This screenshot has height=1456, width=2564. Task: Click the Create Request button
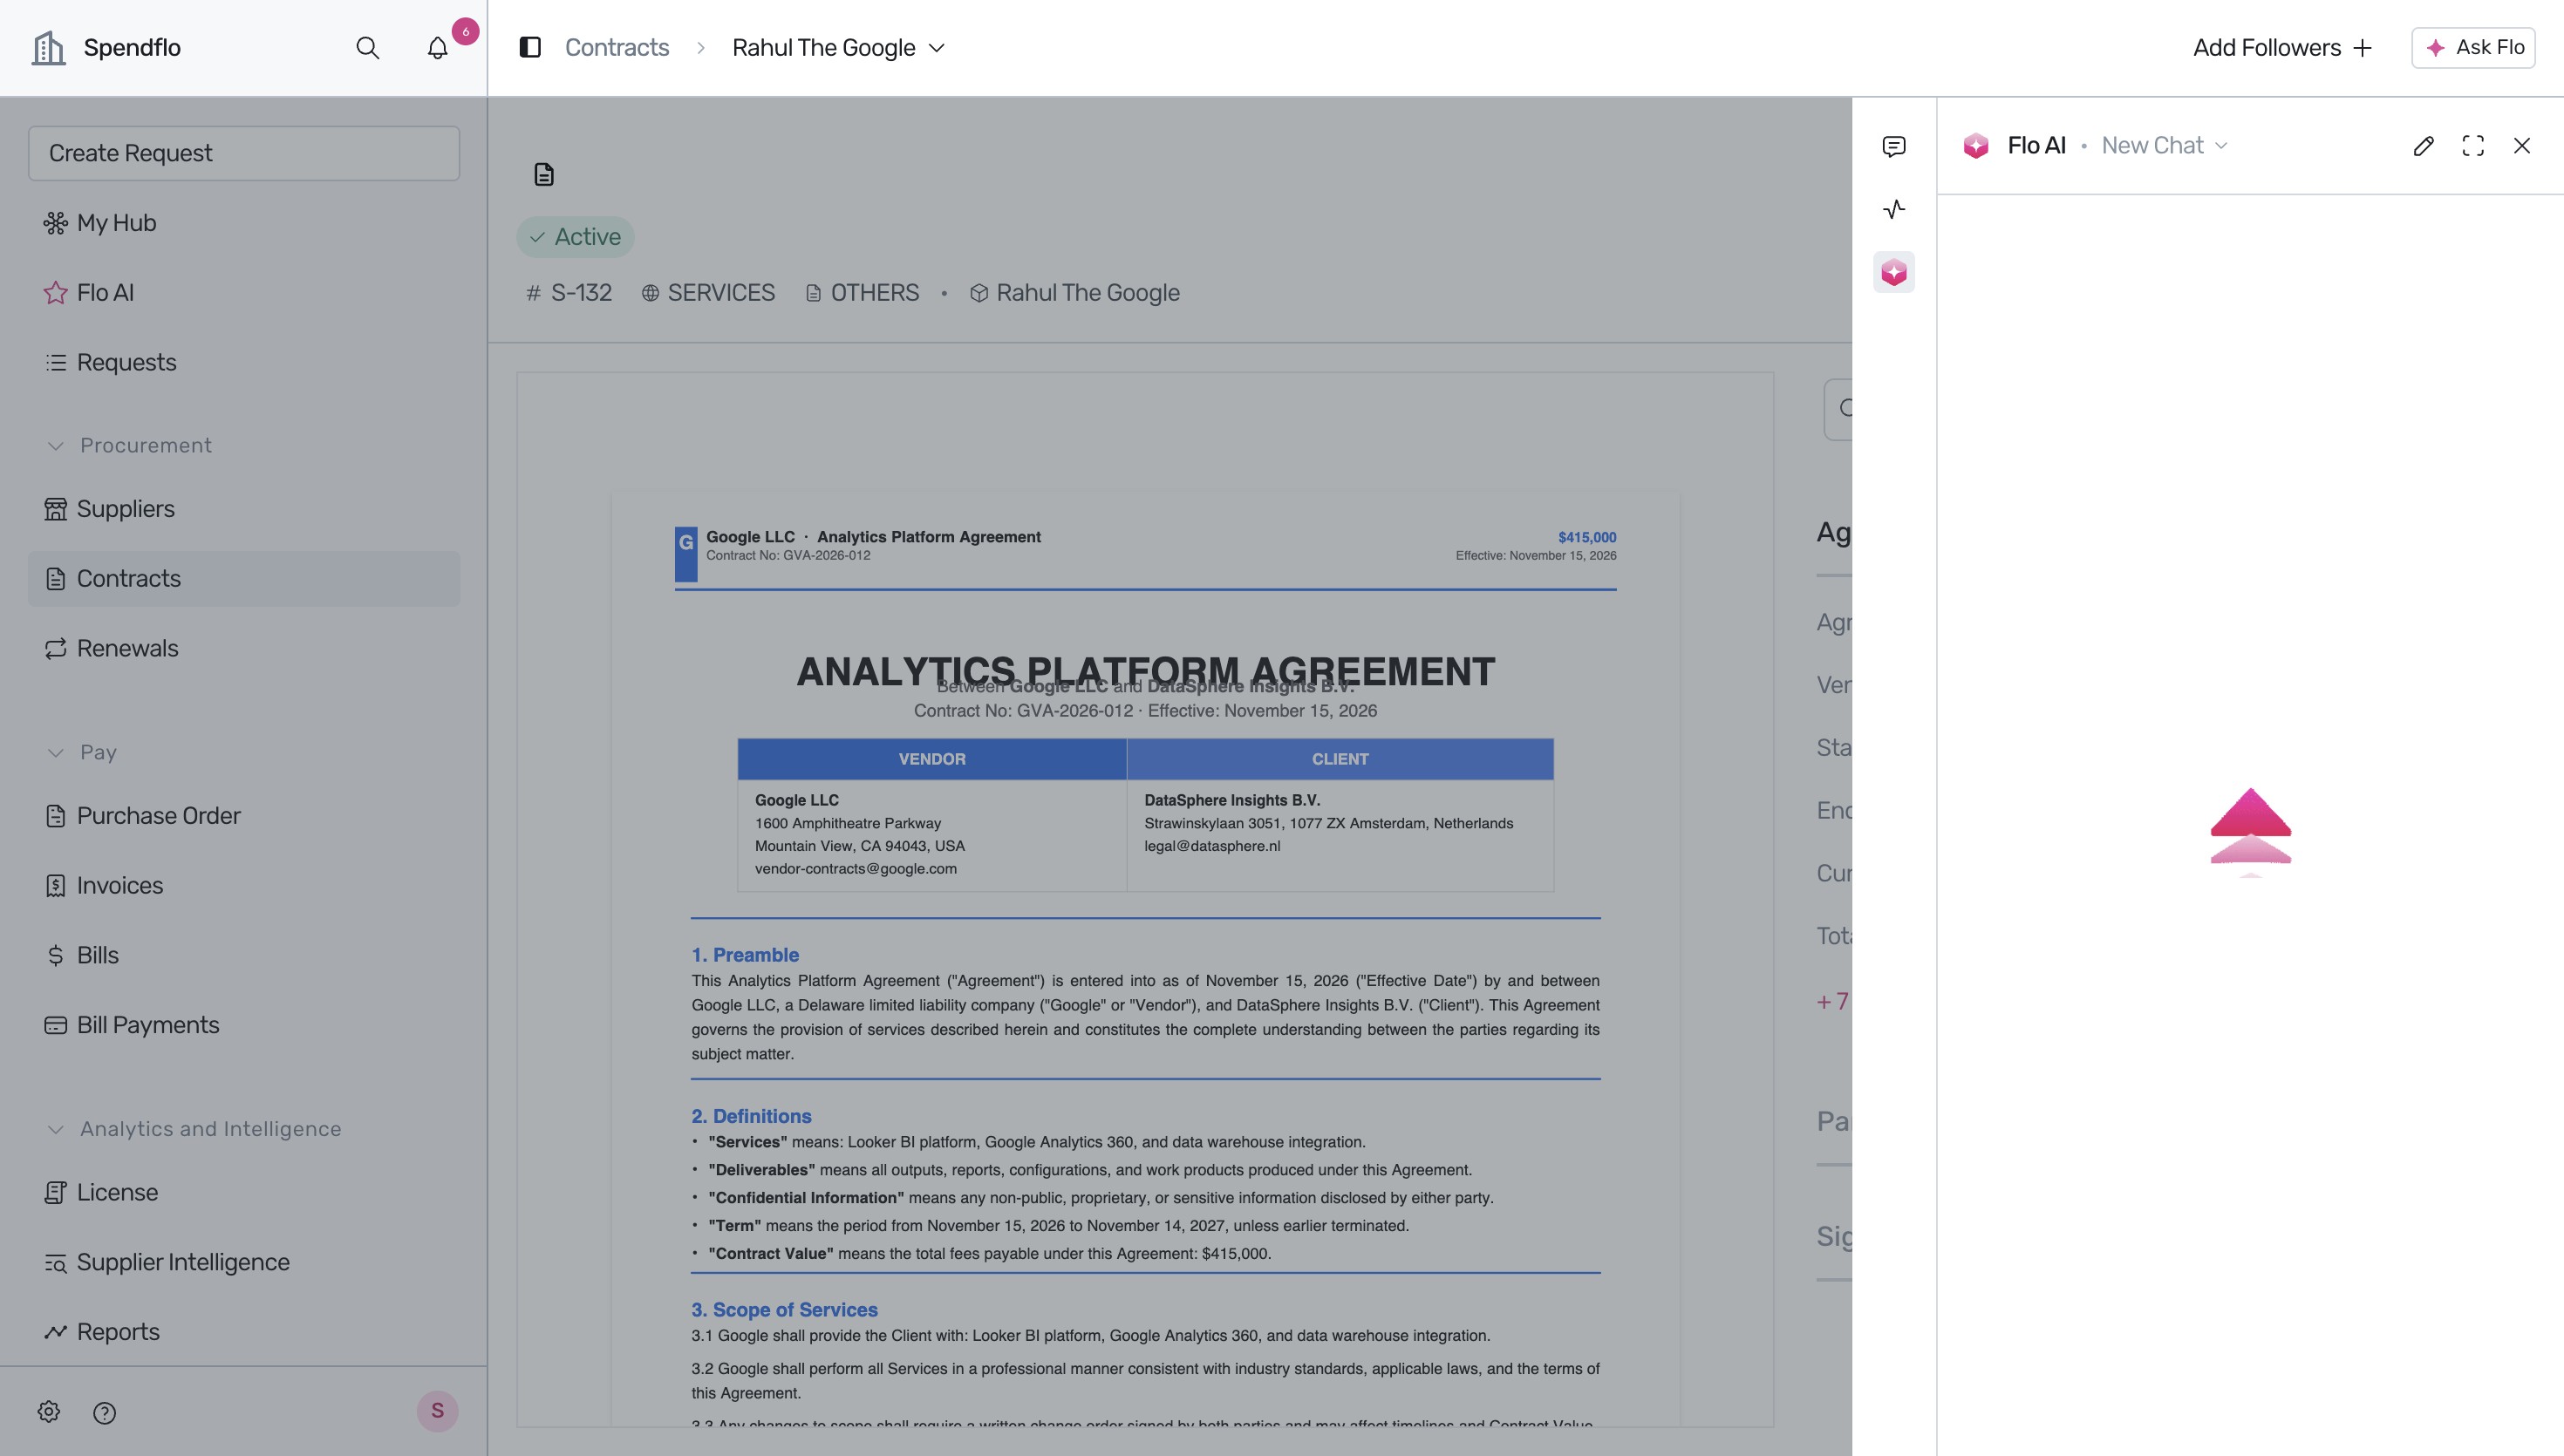[244, 153]
